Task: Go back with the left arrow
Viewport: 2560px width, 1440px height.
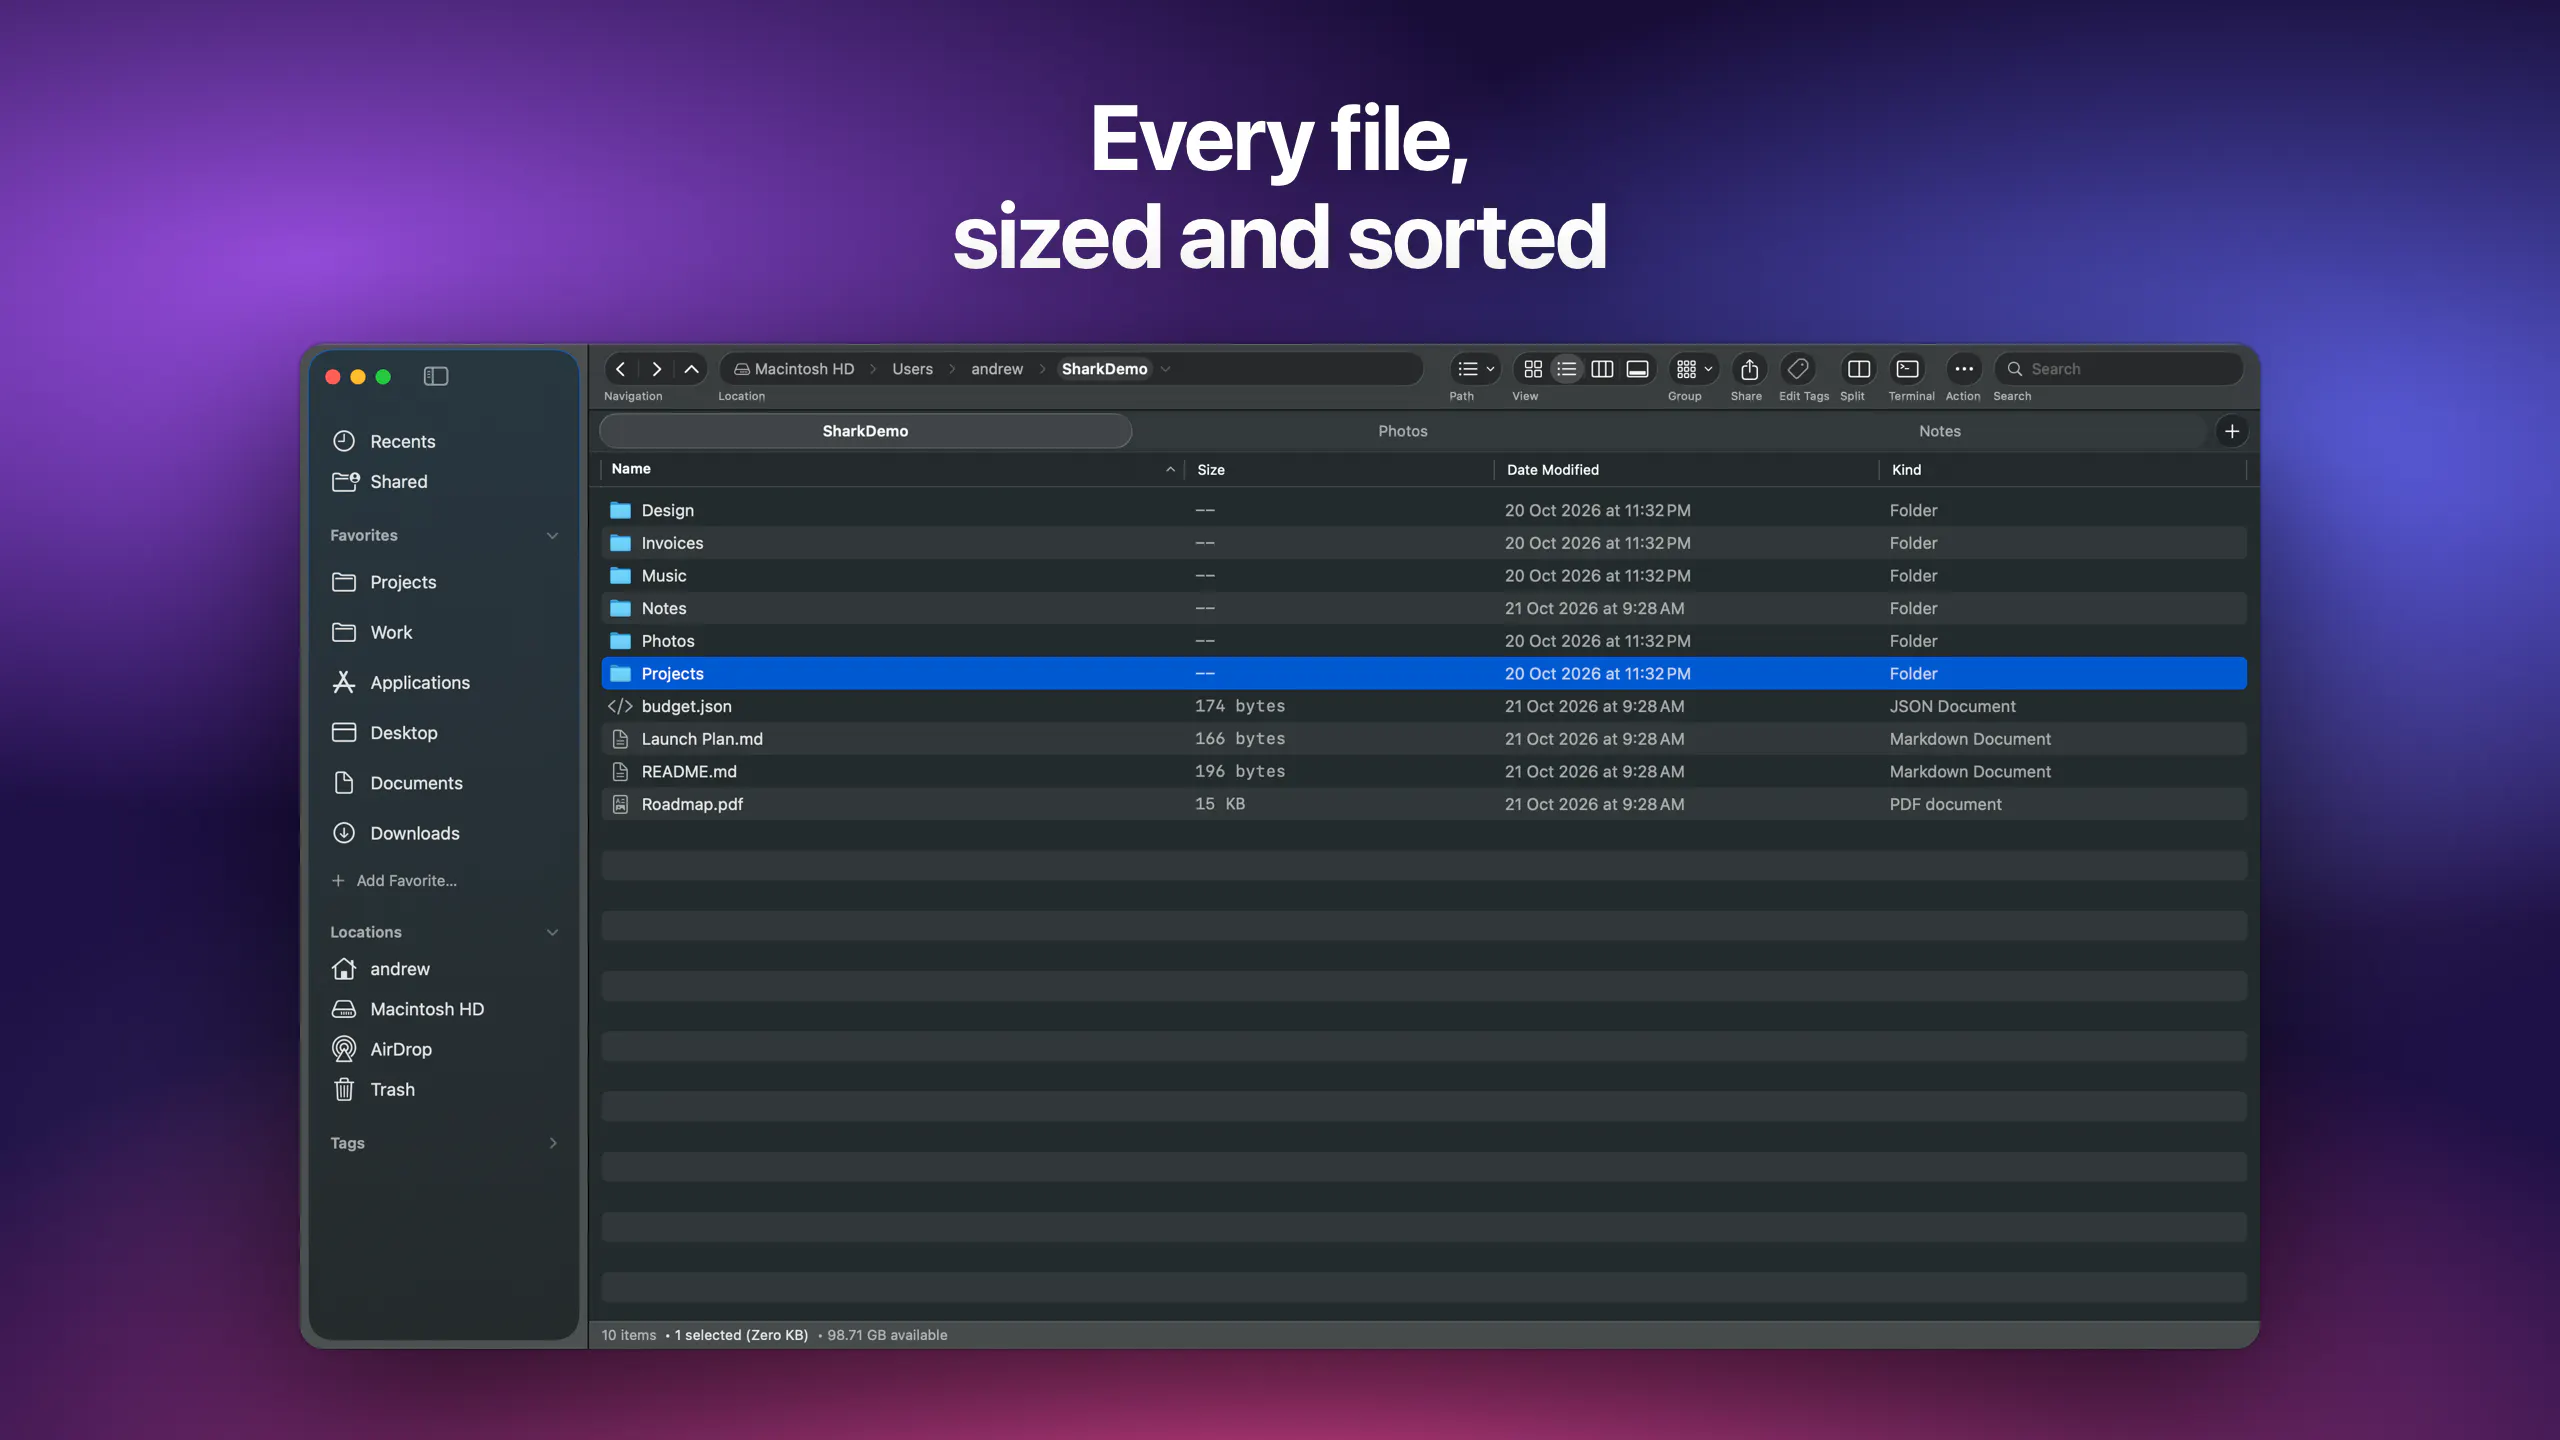Action: click(x=621, y=369)
